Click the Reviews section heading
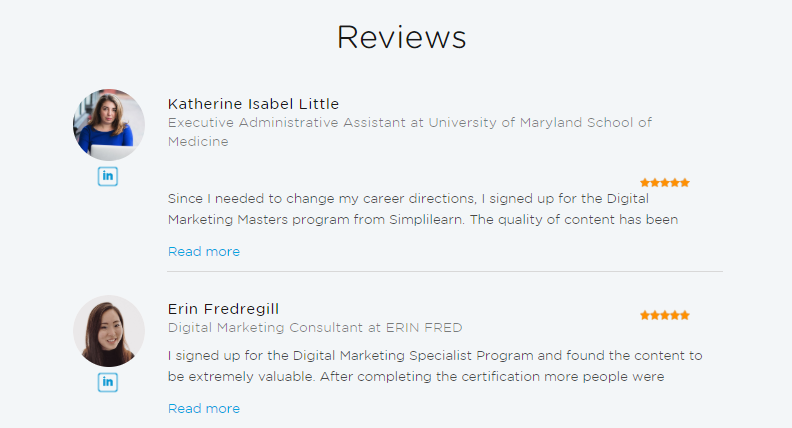 pos(401,37)
